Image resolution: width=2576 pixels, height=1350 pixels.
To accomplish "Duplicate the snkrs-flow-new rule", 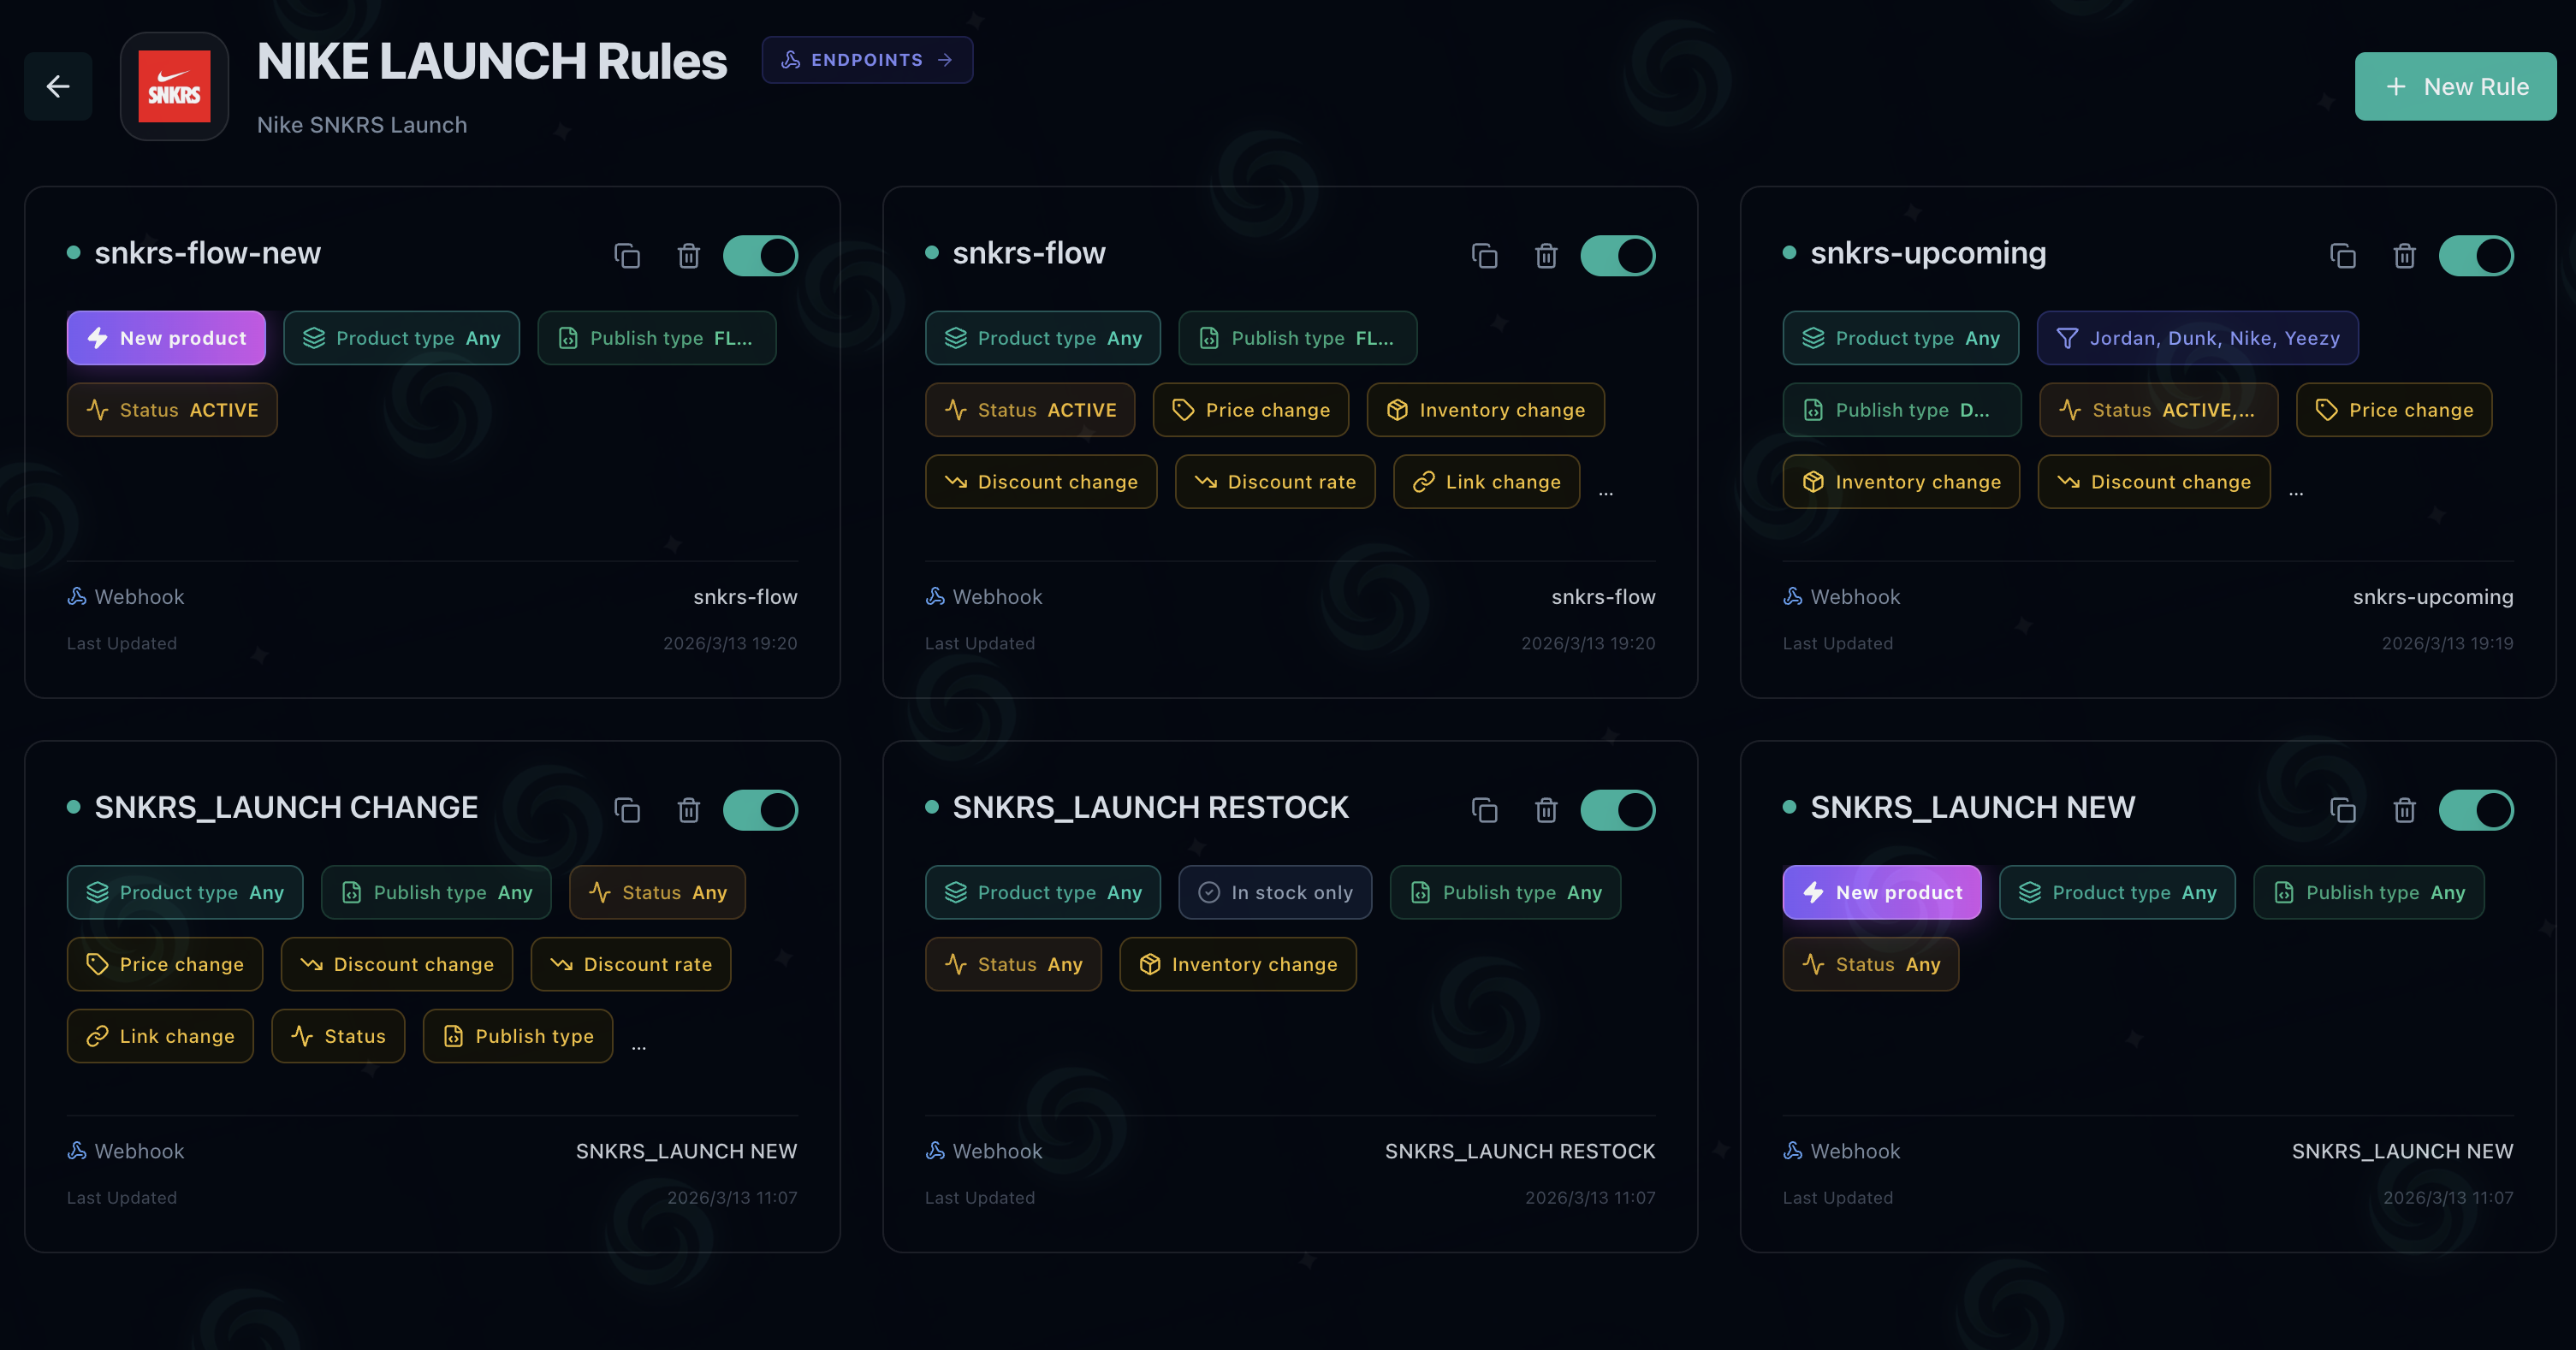I will pyautogui.click(x=627, y=256).
